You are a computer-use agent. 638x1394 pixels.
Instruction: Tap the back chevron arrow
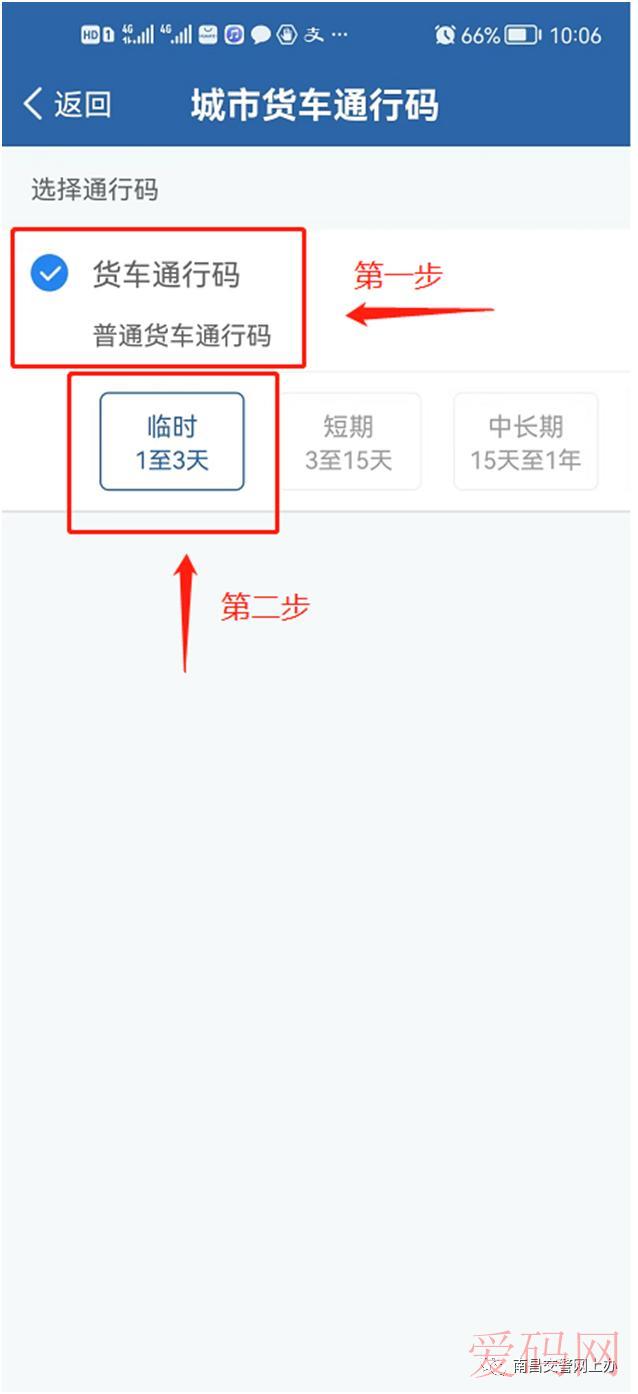tap(33, 104)
